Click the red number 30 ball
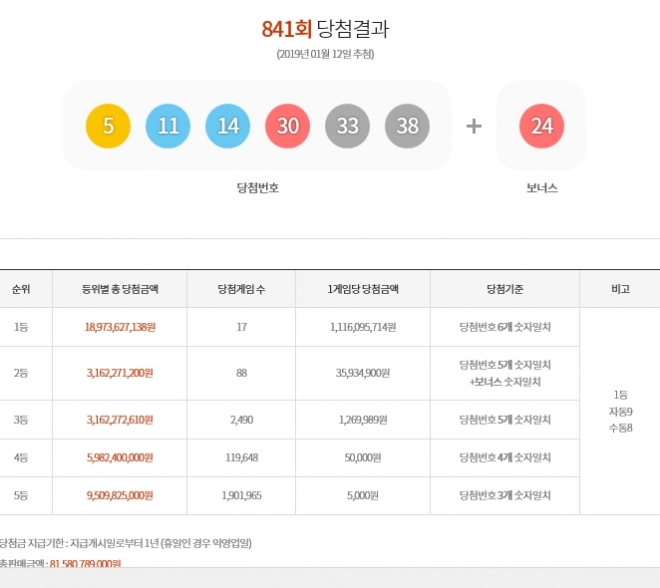Screen dimensions: 660x588 pos(288,126)
